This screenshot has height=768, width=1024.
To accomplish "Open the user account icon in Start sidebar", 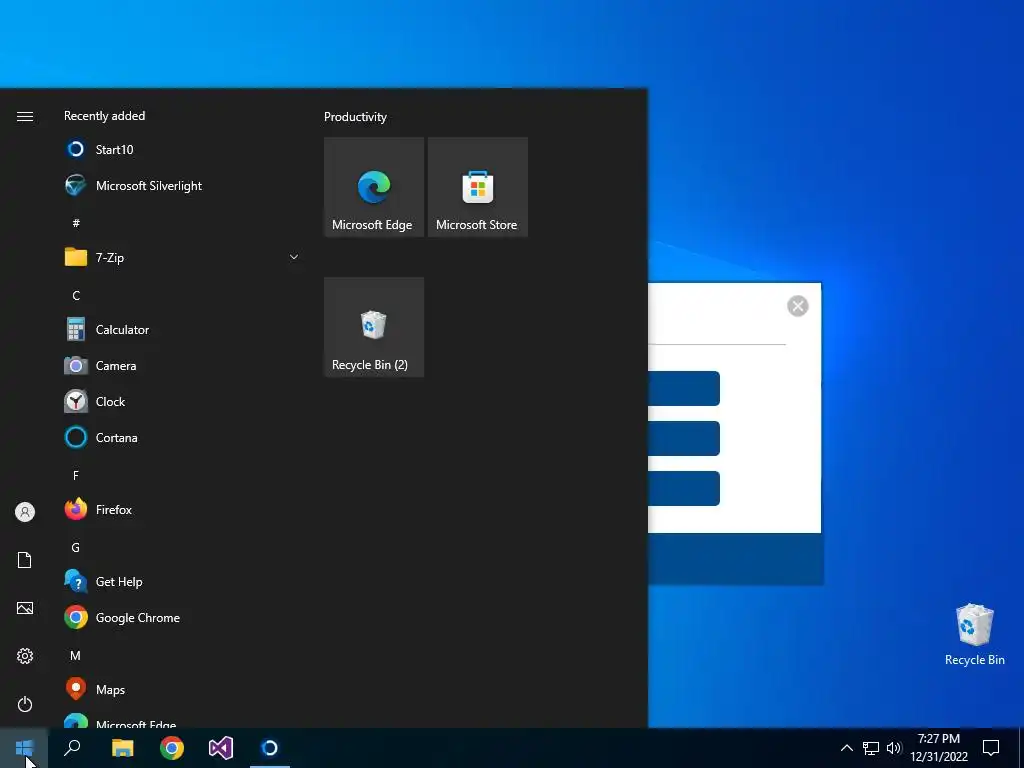I will (25, 512).
